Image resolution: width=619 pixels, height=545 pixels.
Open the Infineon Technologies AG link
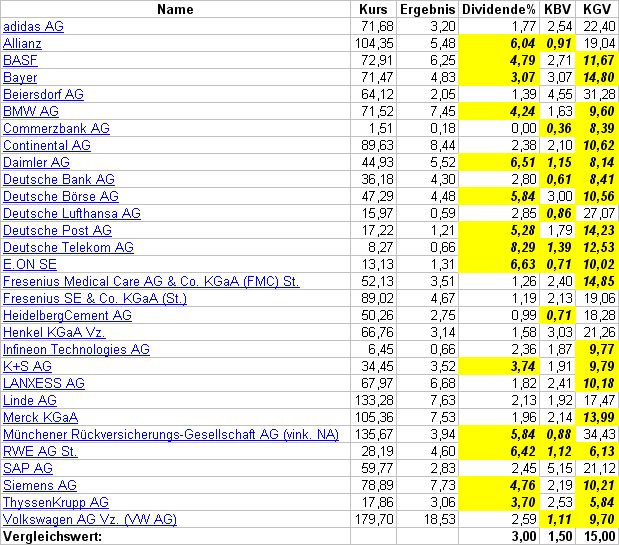pyautogui.click(x=76, y=349)
